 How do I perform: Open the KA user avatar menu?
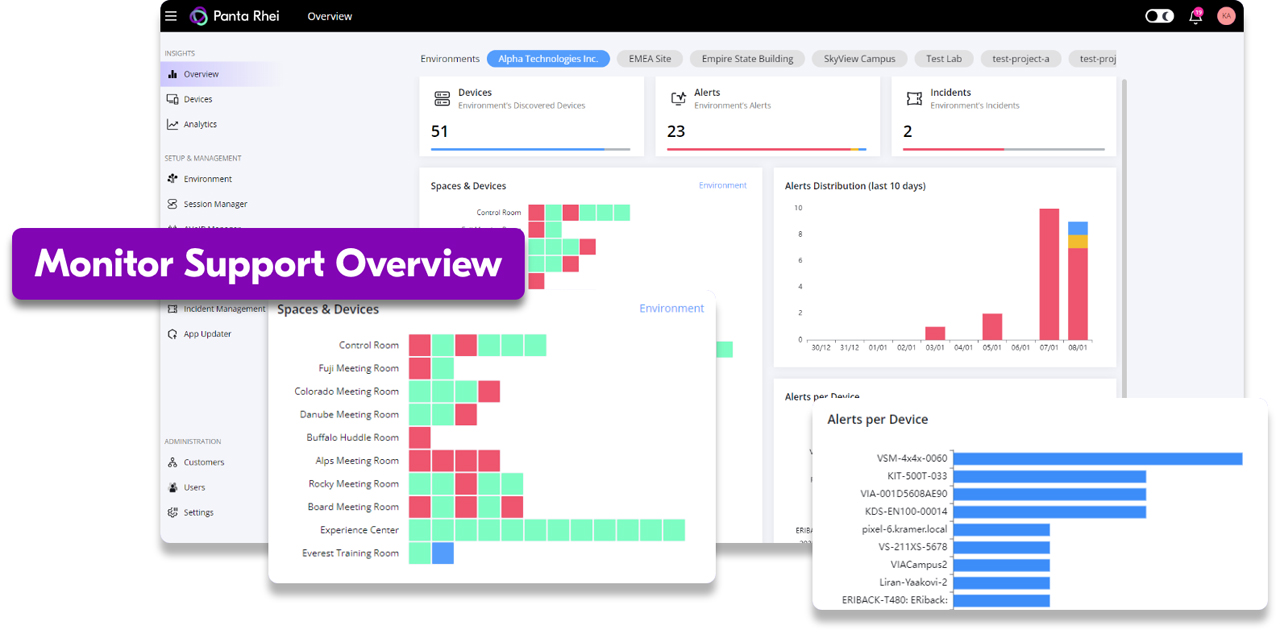point(1226,16)
